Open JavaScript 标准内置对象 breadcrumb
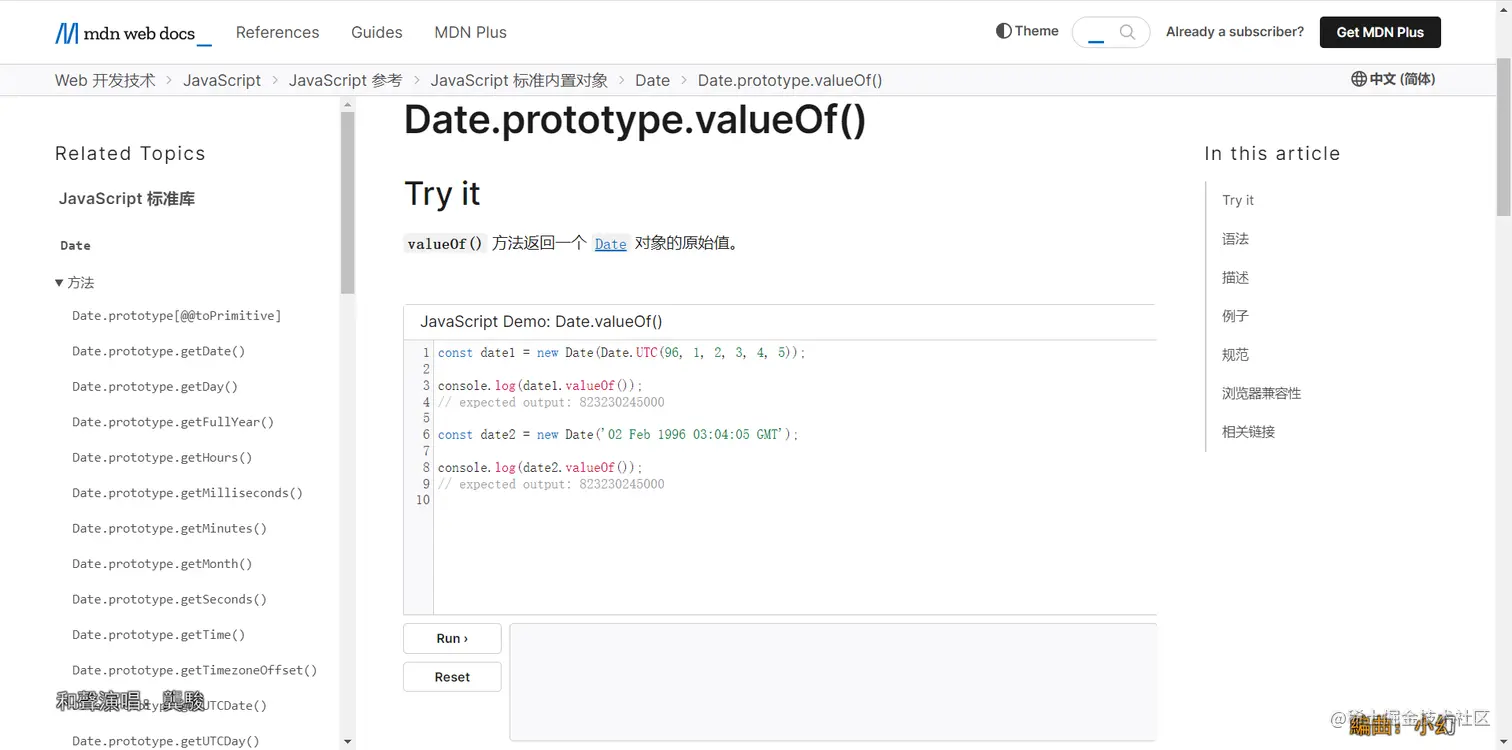This screenshot has width=1512, height=750. (x=519, y=80)
